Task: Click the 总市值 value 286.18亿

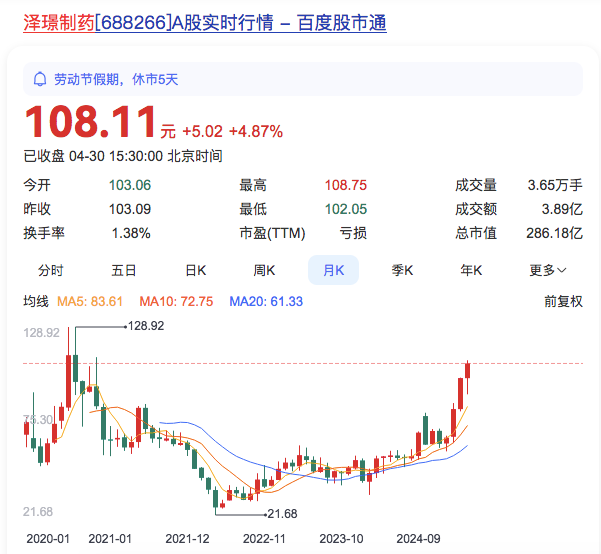Action: click(x=555, y=233)
